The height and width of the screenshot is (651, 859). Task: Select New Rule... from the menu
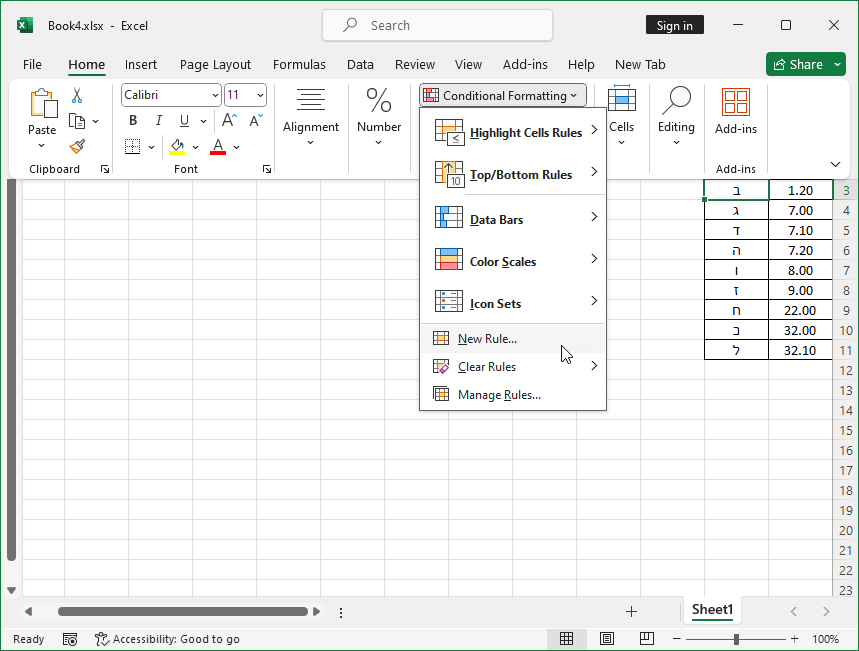click(x=487, y=339)
